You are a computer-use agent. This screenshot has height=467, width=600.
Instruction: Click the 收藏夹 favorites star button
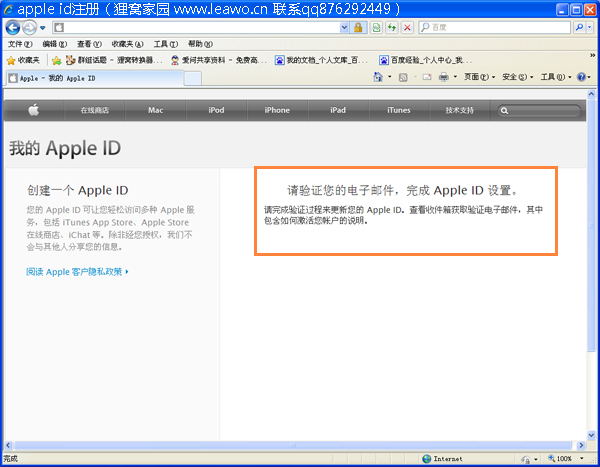pos(24,60)
